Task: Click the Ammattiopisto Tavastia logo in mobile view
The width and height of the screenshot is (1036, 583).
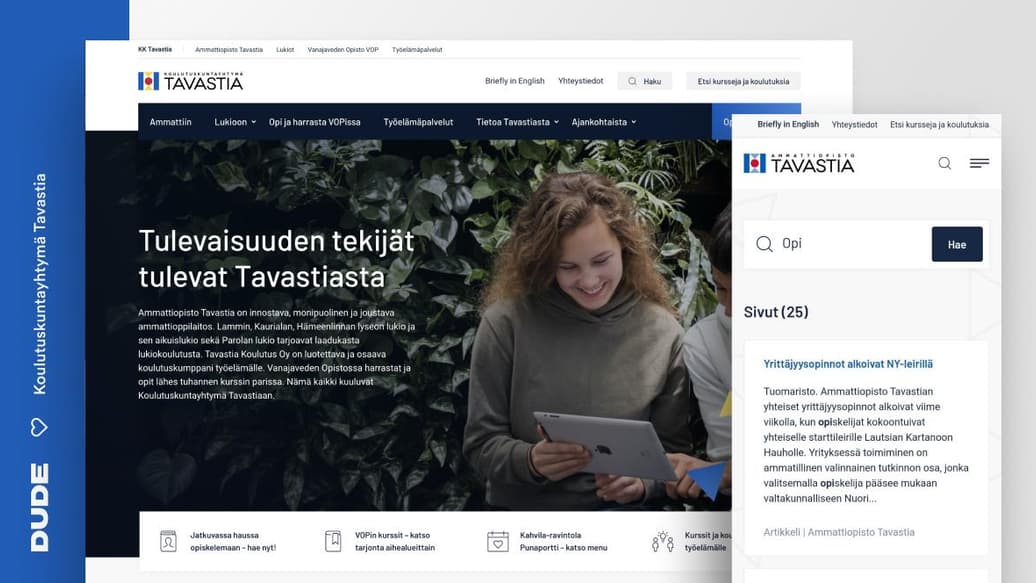Action: (x=799, y=163)
